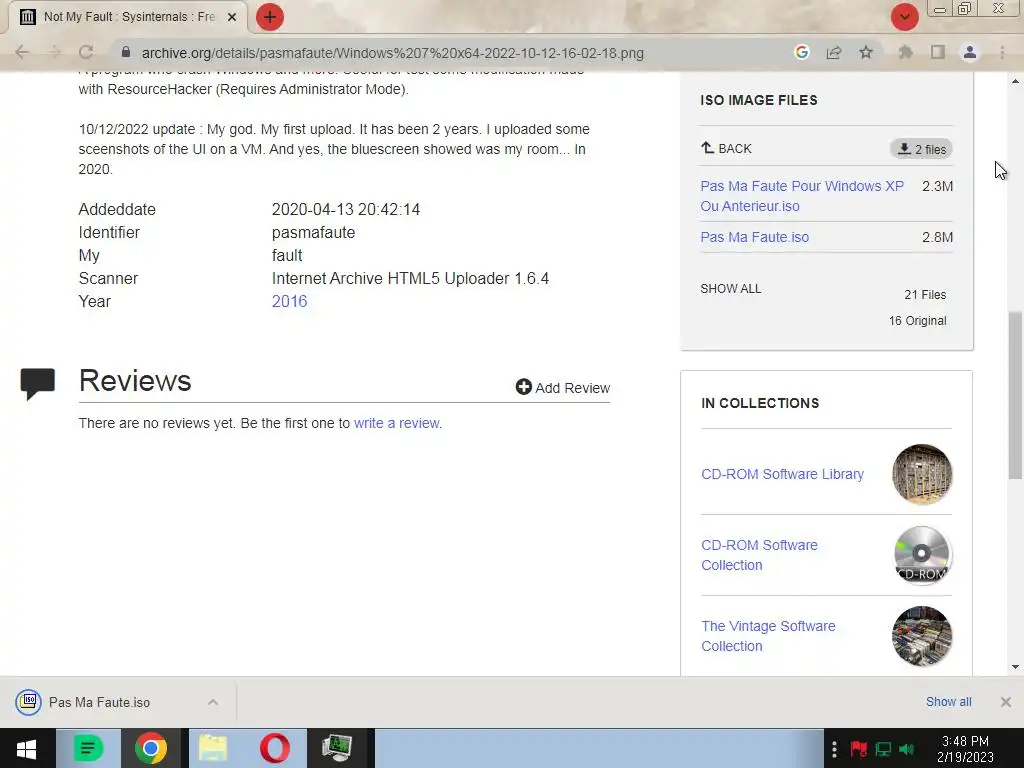Image resolution: width=1024 pixels, height=768 pixels.
Task: Expand the download item chevron menu
Action: (213, 702)
